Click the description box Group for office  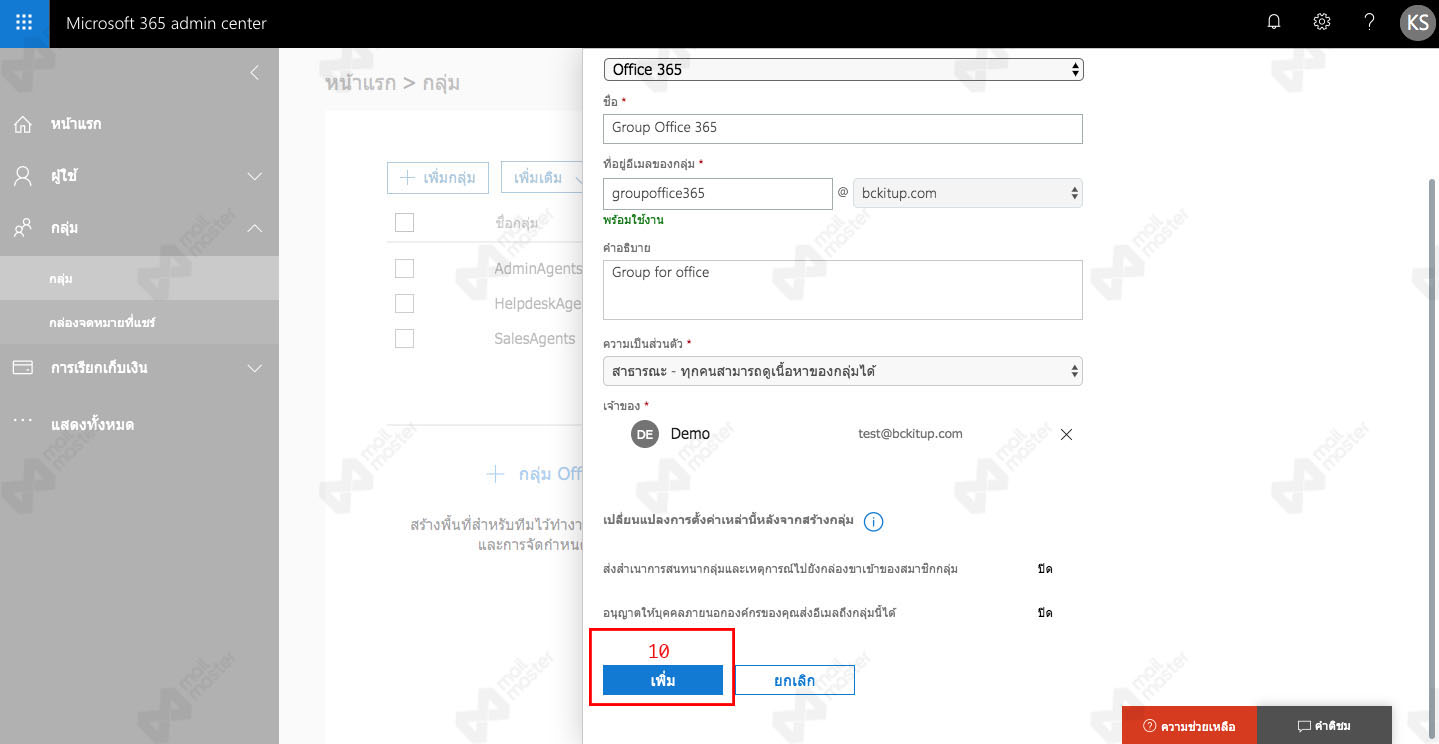[843, 290]
